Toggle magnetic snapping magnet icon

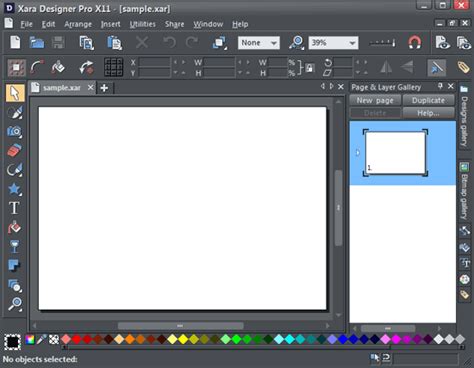pyautogui.click(x=415, y=43)
